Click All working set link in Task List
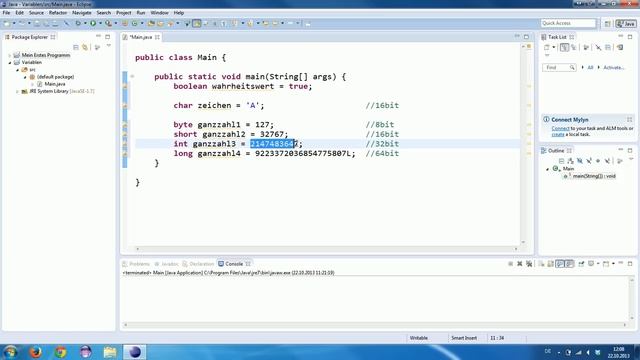 click(x=590, y=67)
